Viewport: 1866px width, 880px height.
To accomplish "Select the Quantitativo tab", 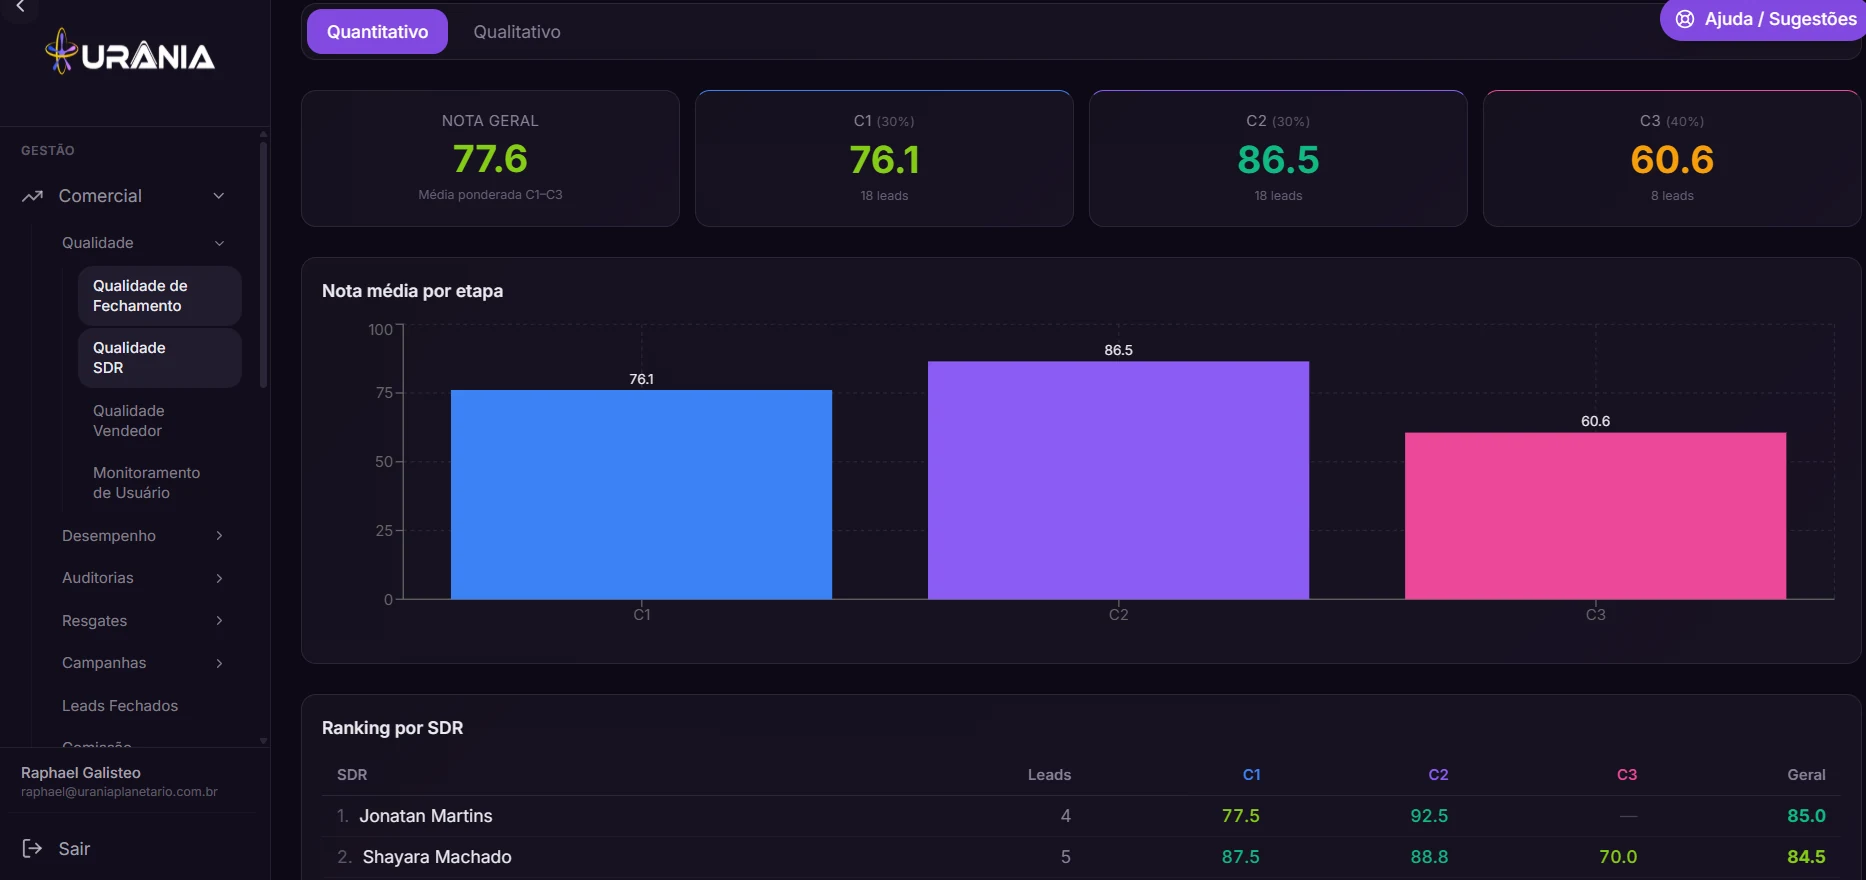I will (x=377, y=32).
